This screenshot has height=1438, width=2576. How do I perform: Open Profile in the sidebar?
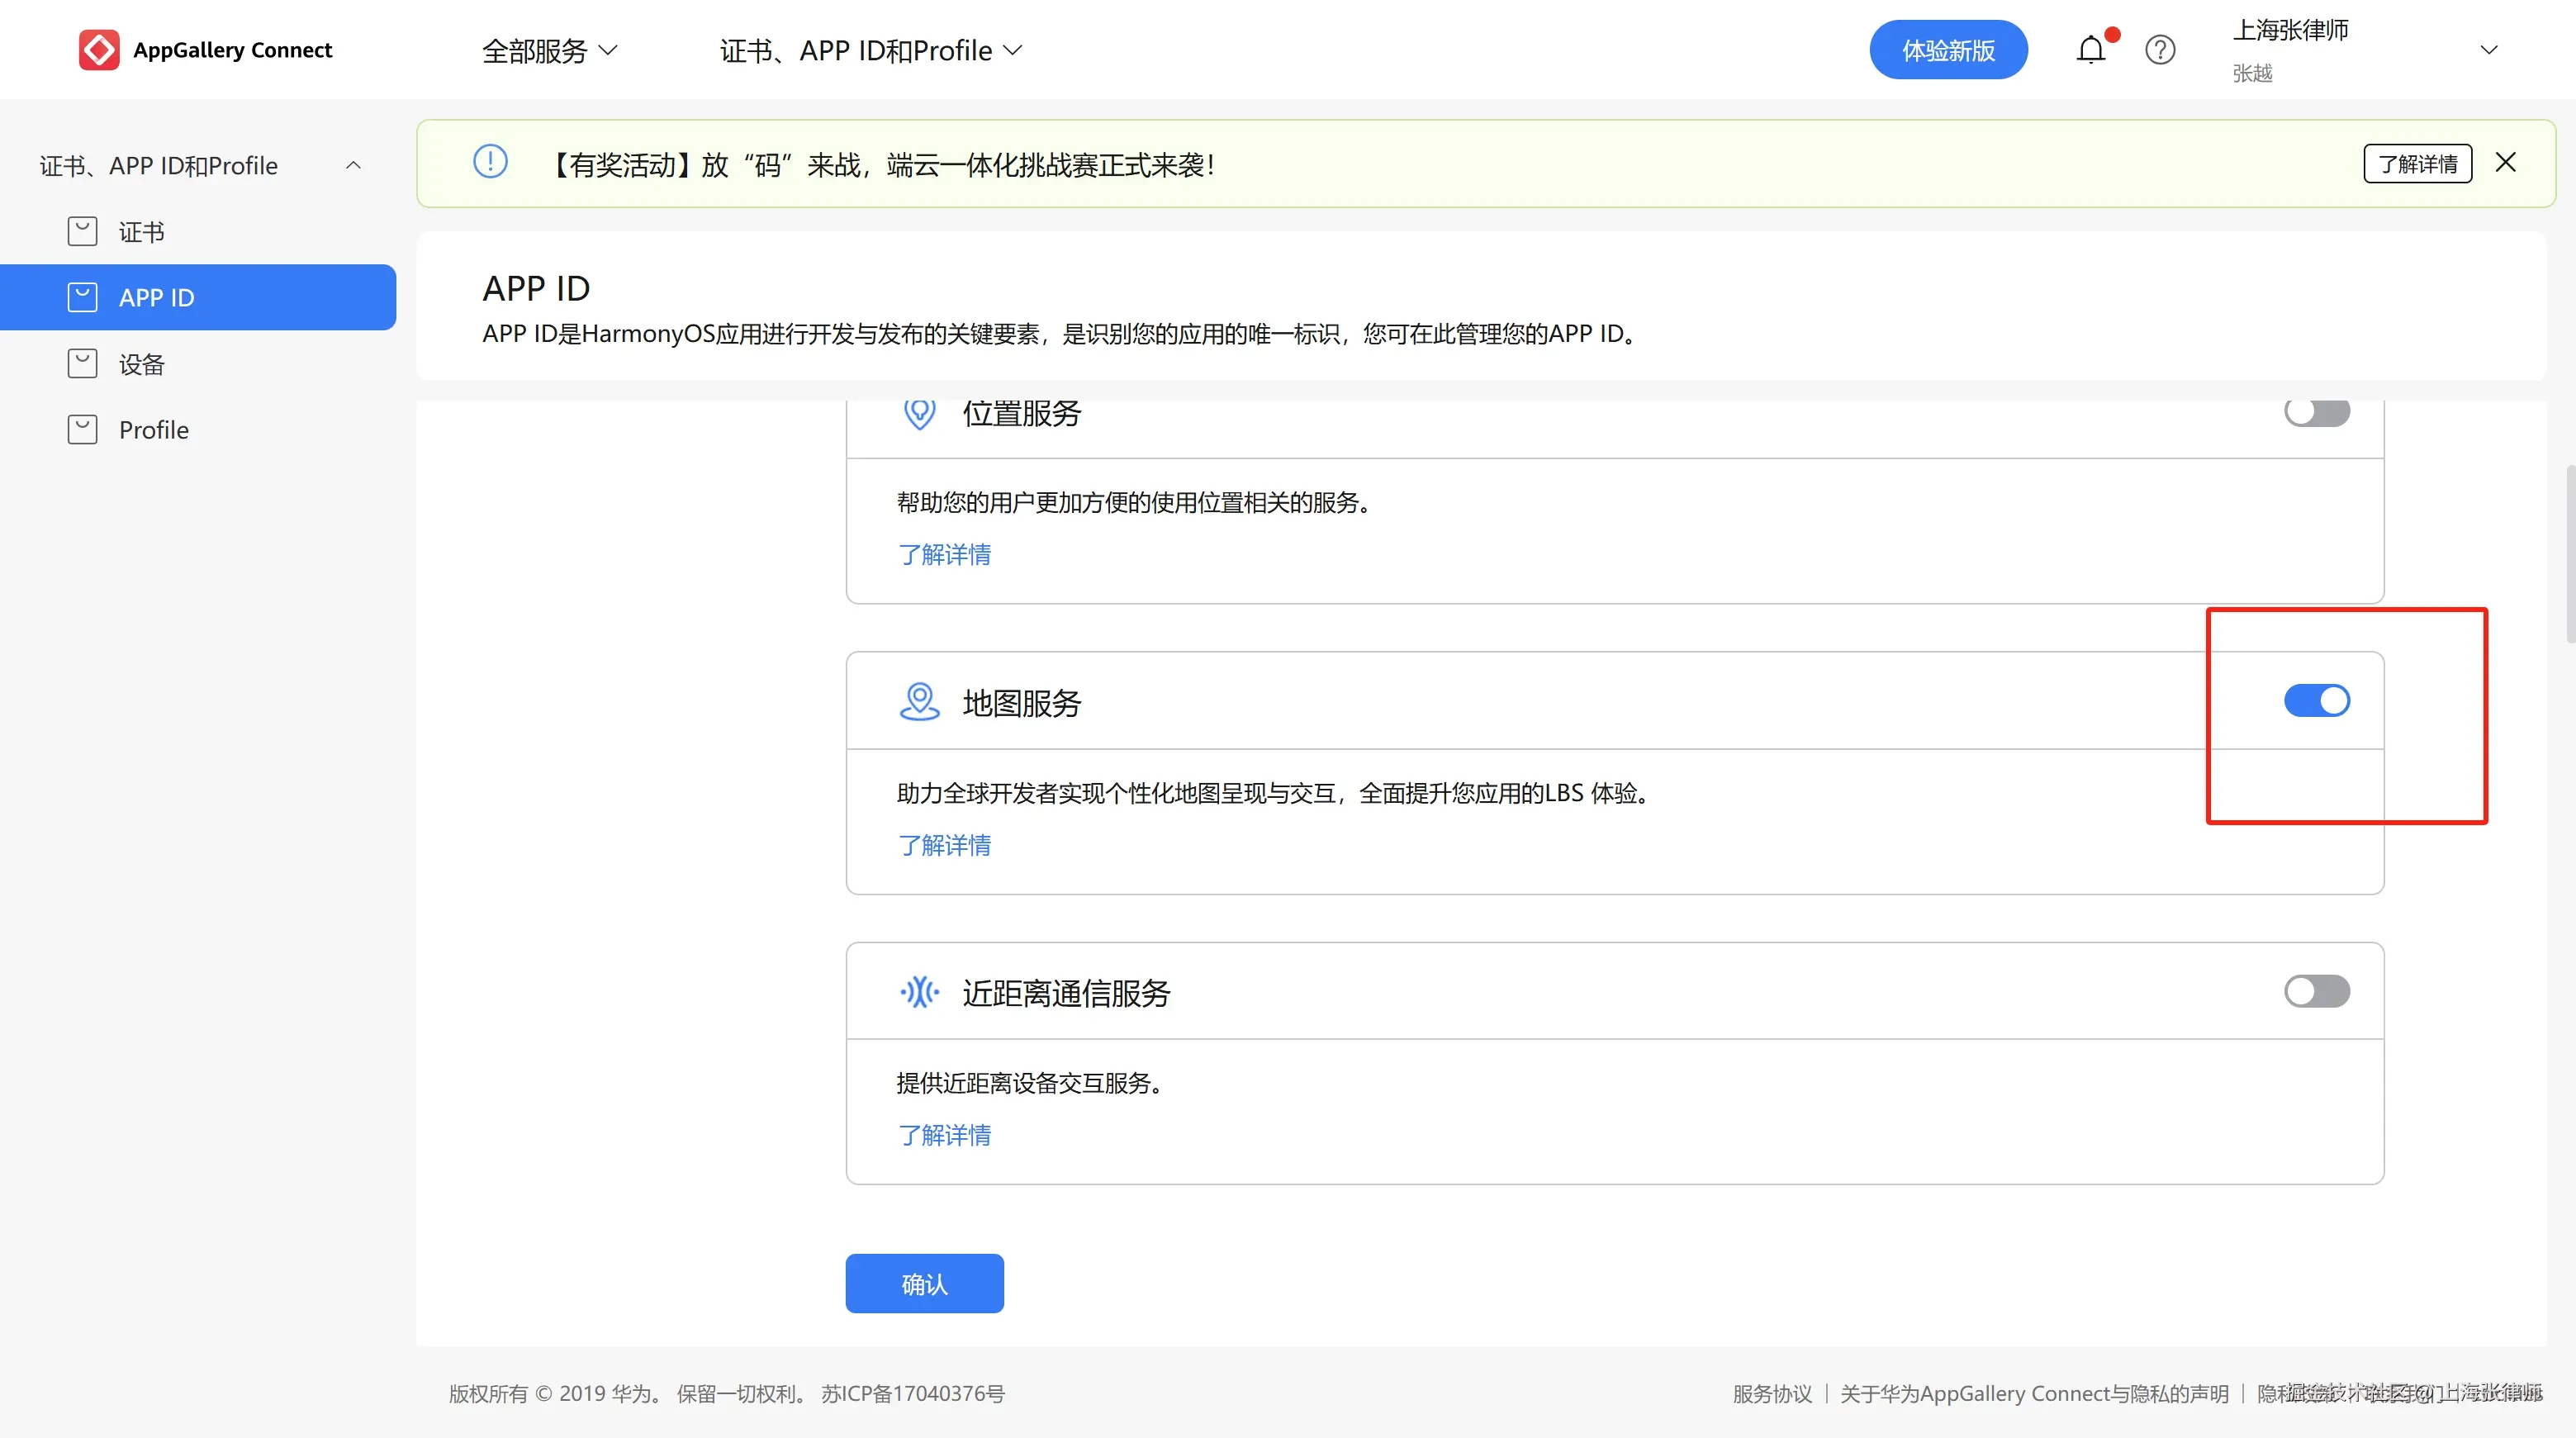(x=153, y=430)
